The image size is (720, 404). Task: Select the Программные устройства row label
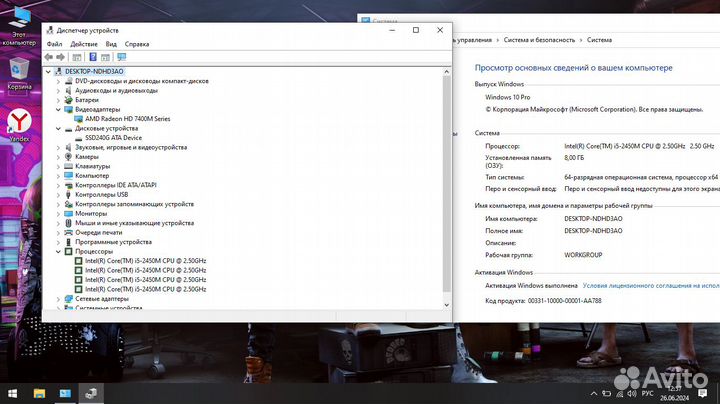point(113,242)
